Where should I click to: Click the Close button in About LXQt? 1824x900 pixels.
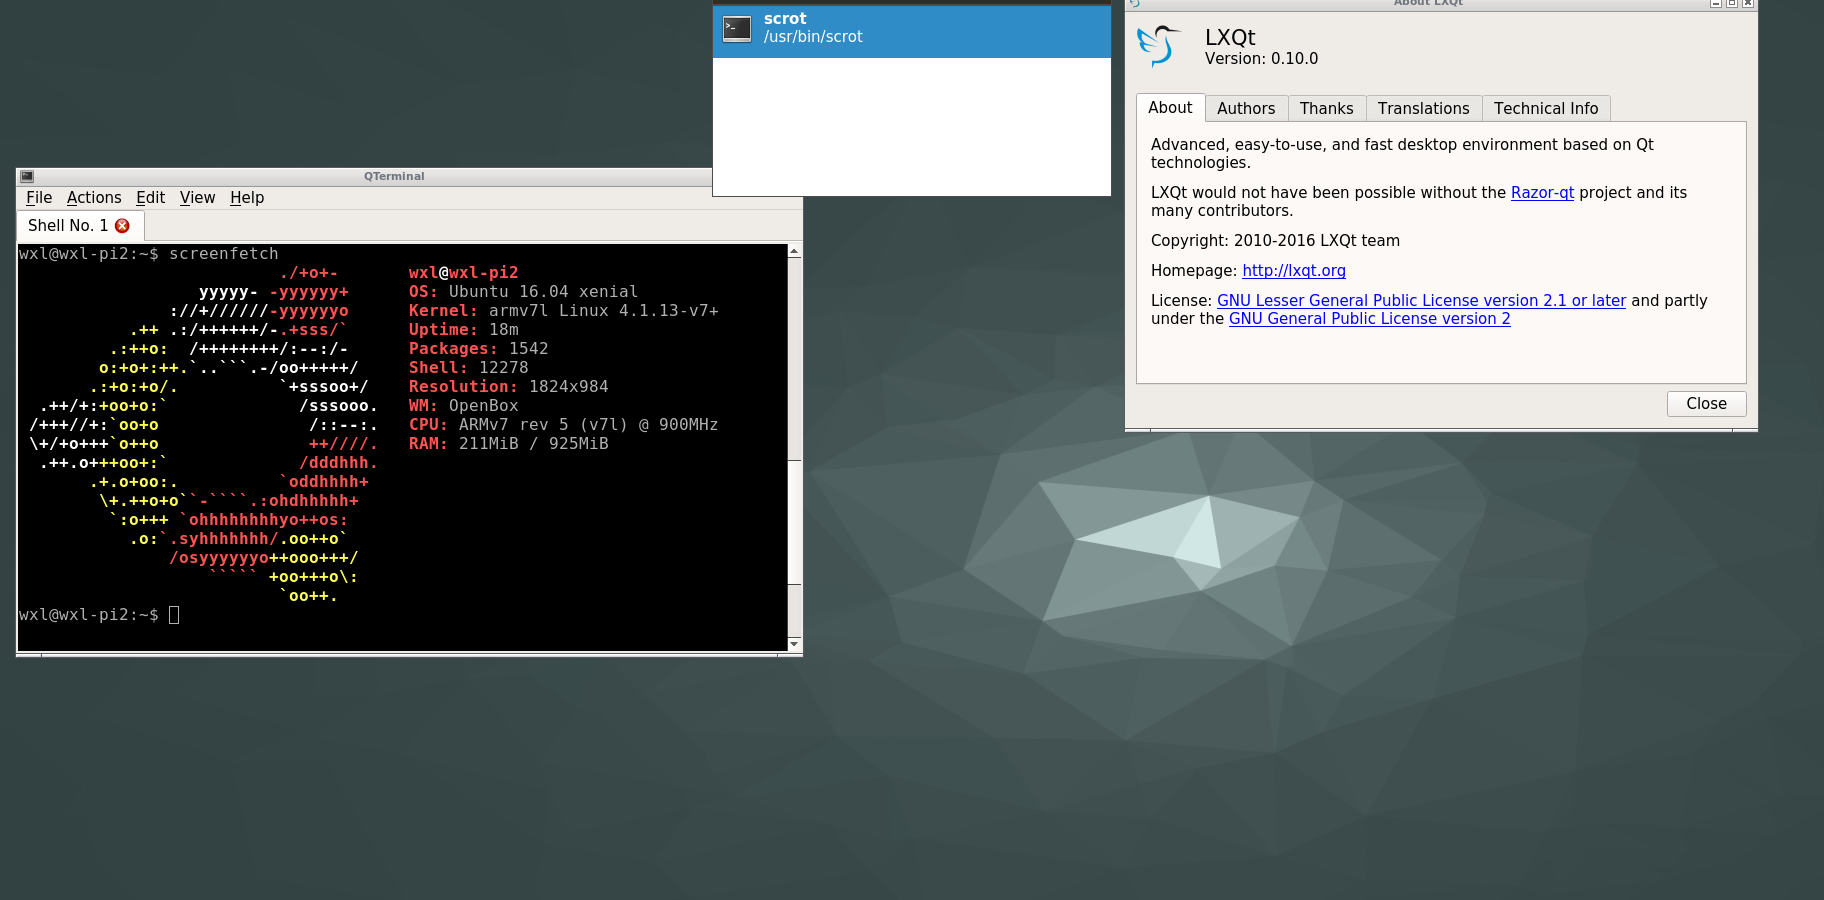pyautogui.click(x=1706, y=404)
